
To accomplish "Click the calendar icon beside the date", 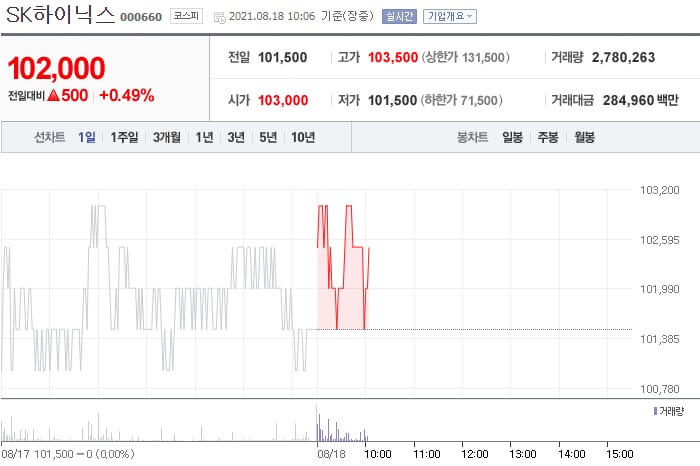I will [220, 17].
